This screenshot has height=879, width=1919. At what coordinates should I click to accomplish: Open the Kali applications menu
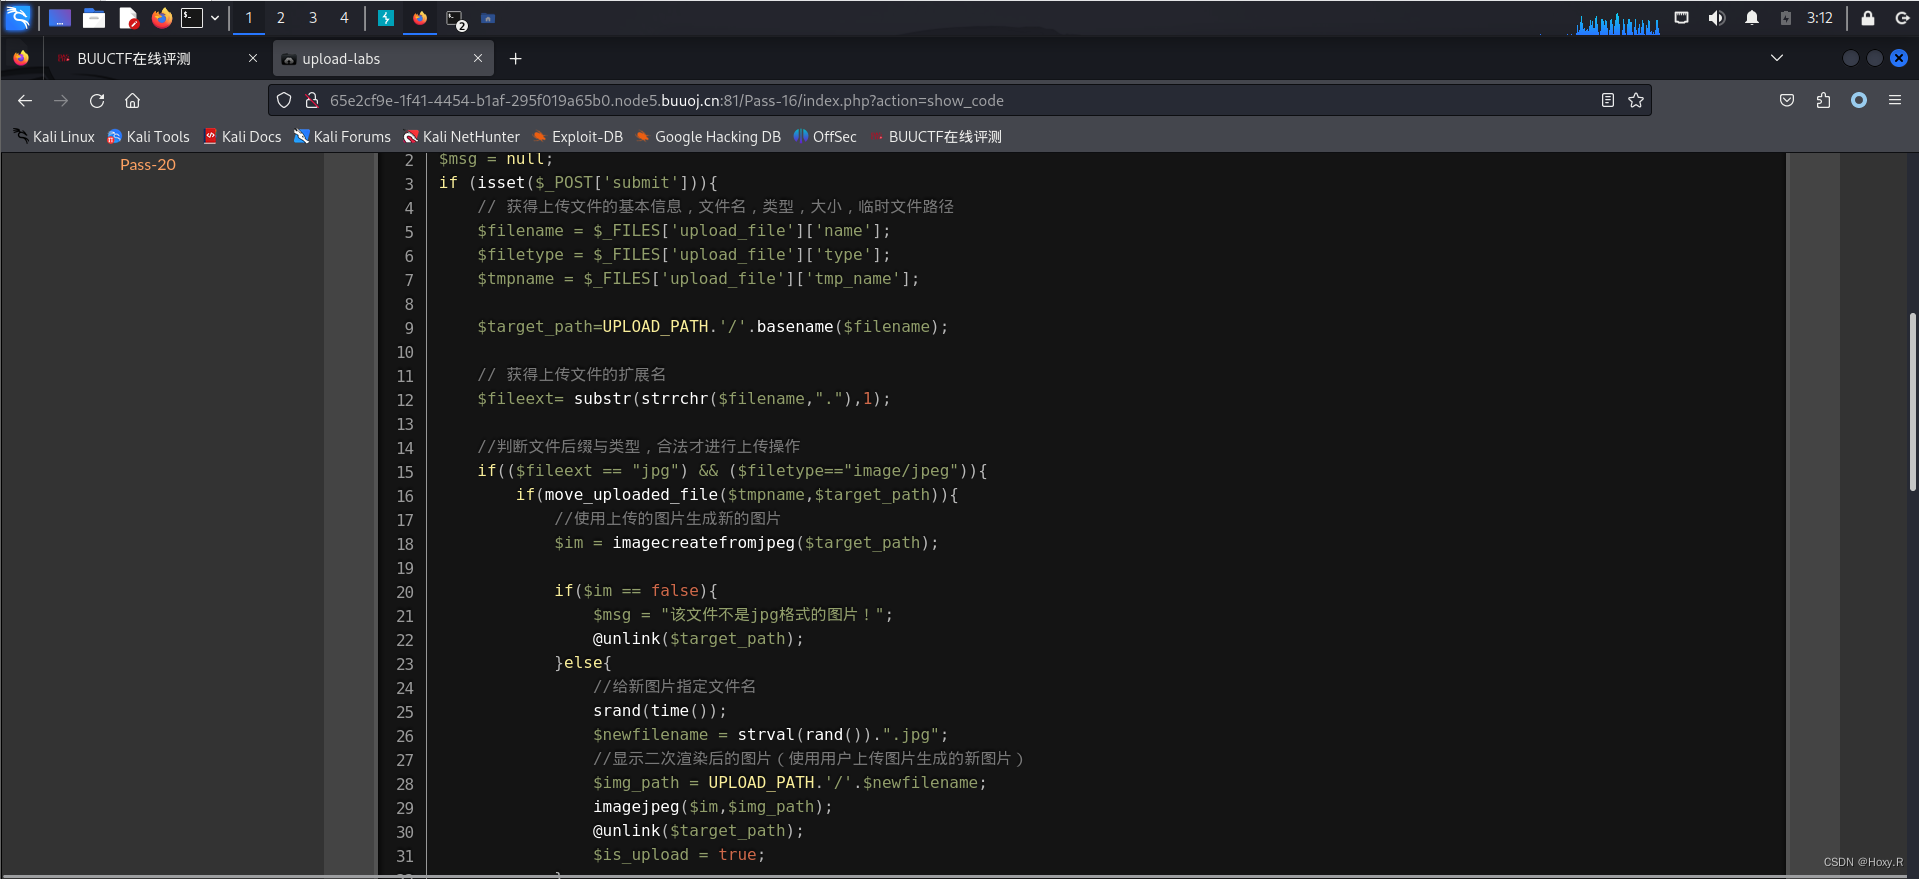pos(18,17)
